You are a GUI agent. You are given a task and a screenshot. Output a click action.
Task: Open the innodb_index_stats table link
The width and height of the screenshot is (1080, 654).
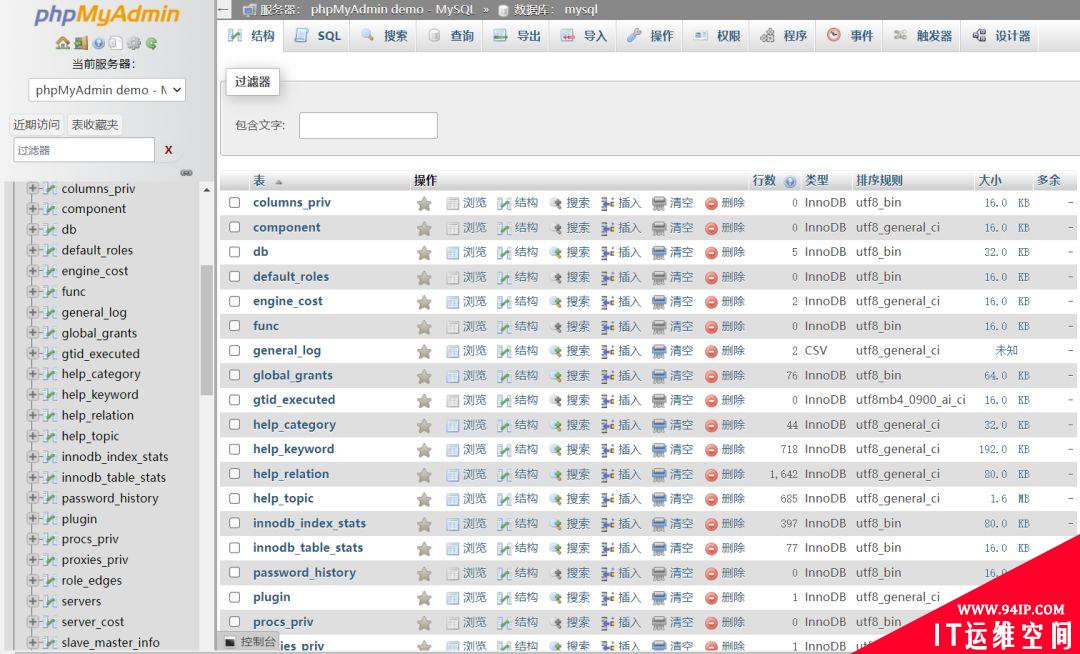(309, 524)
